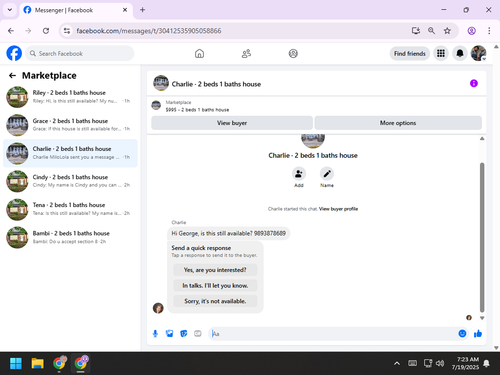
Task: Click the voice clip microphone icon
Action: coord(155,334)
